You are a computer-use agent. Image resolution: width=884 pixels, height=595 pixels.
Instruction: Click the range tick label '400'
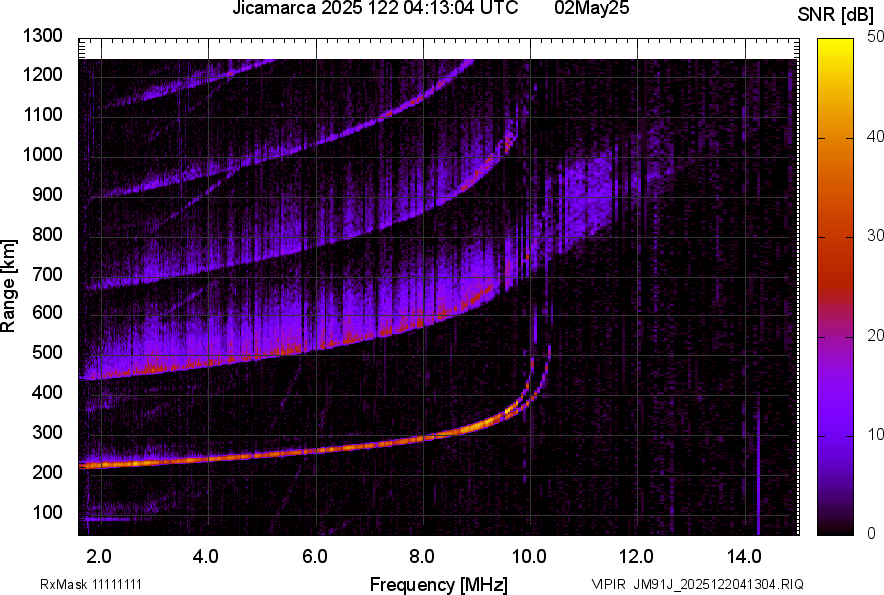click(47, 393)
